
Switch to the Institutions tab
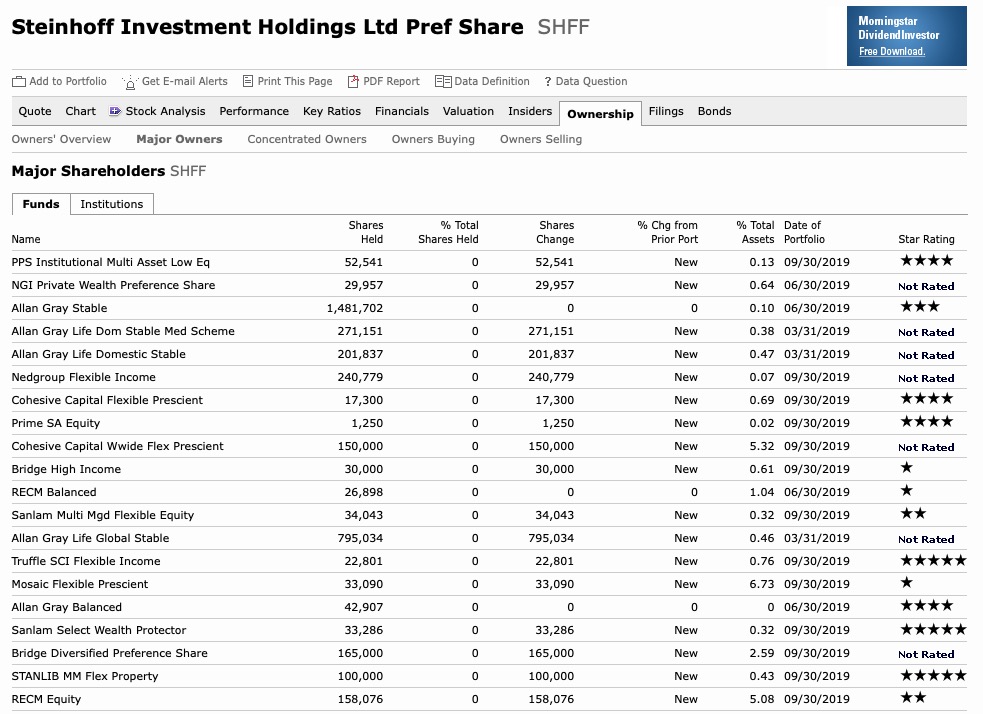pyautogui.click(x=111, y=204)
